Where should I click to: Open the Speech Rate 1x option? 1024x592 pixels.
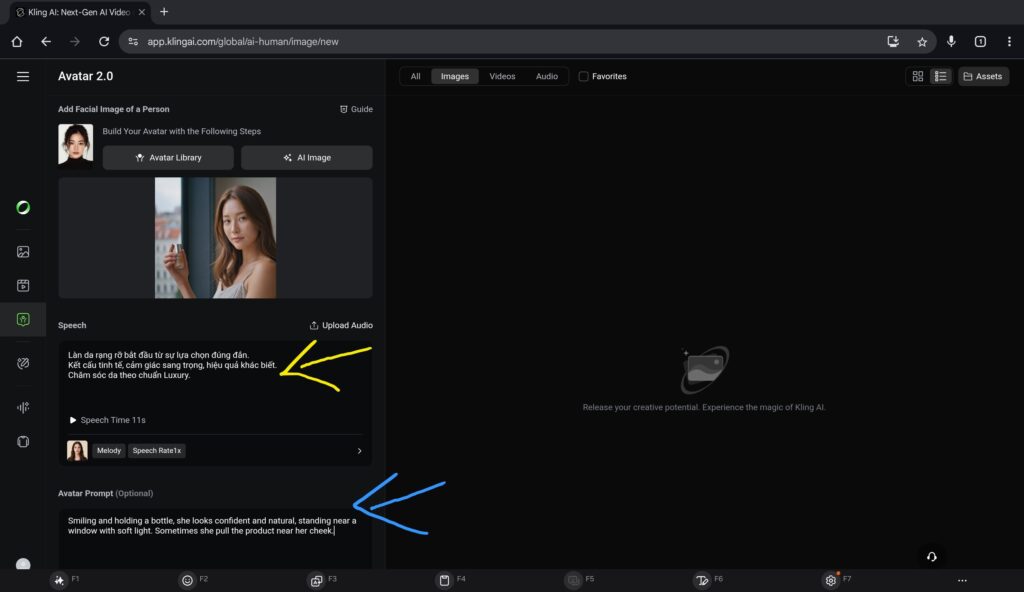(x=157, y=451)
